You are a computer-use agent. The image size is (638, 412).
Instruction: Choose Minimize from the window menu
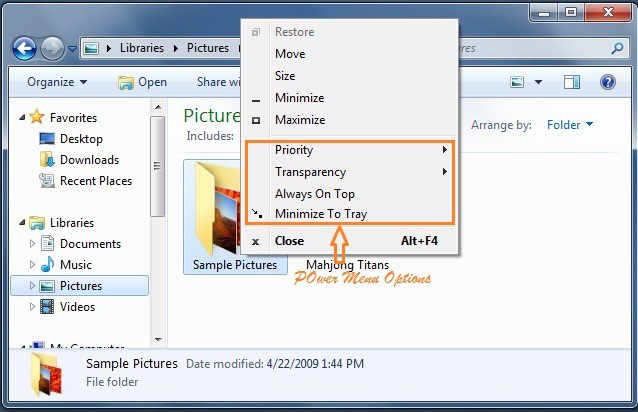click(x=349, y=98)
